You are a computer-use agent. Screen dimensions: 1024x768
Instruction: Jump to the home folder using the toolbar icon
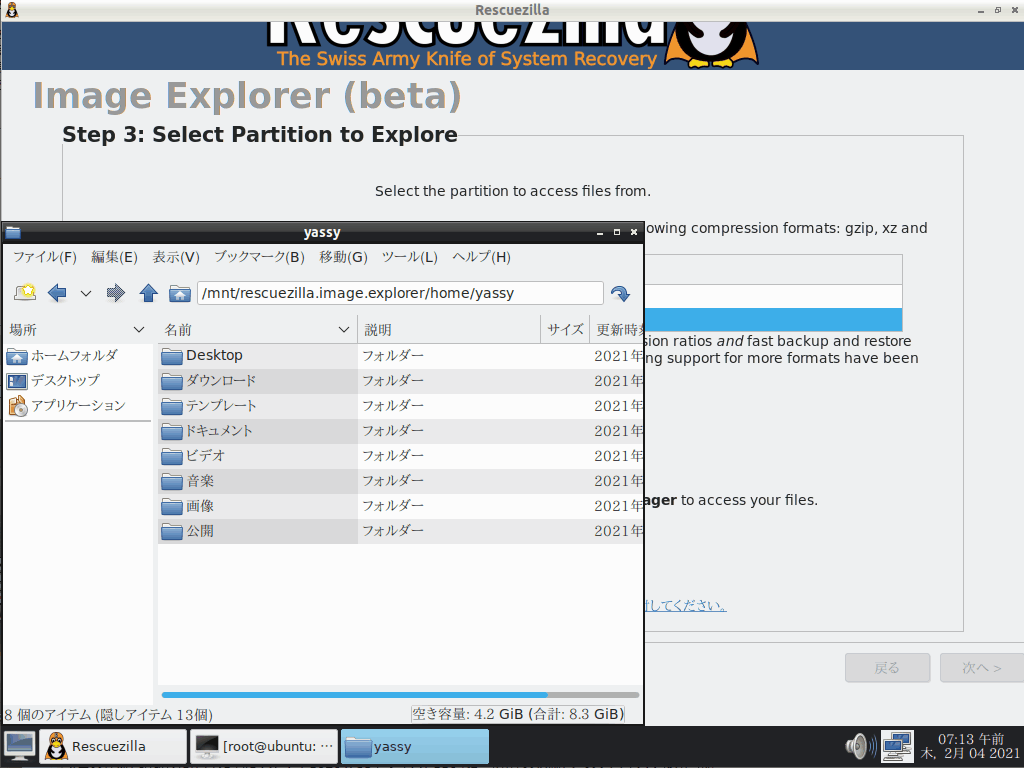point(180,293)
